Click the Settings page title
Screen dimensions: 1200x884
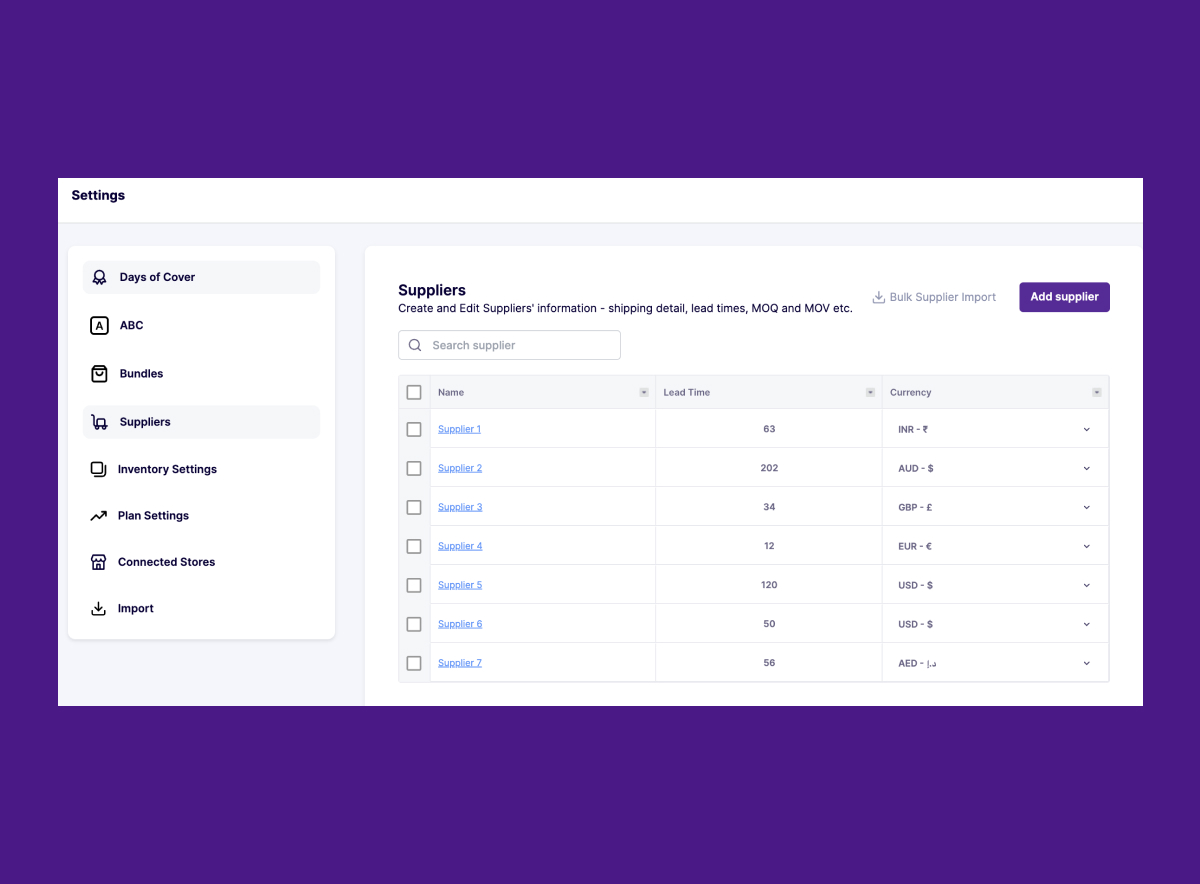click(x=98, y=195)
